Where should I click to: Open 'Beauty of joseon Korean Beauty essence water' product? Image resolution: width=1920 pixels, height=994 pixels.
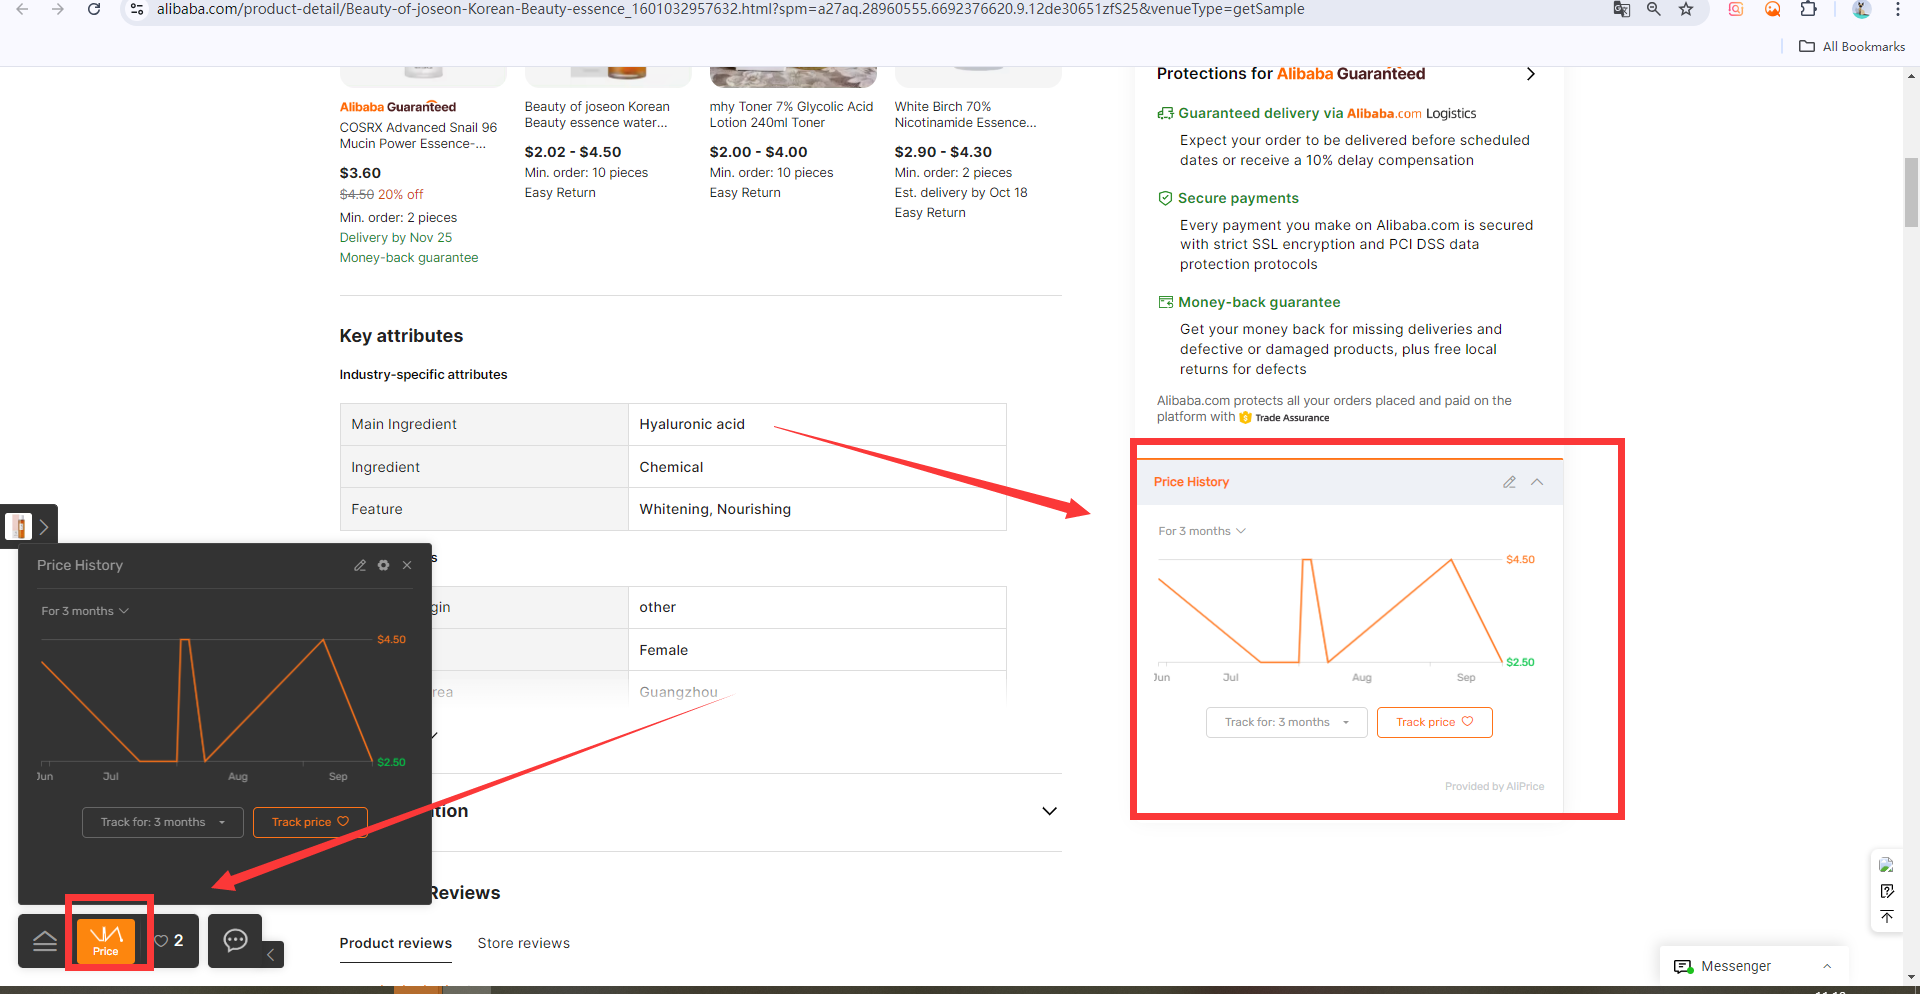(x=597, y=114)
